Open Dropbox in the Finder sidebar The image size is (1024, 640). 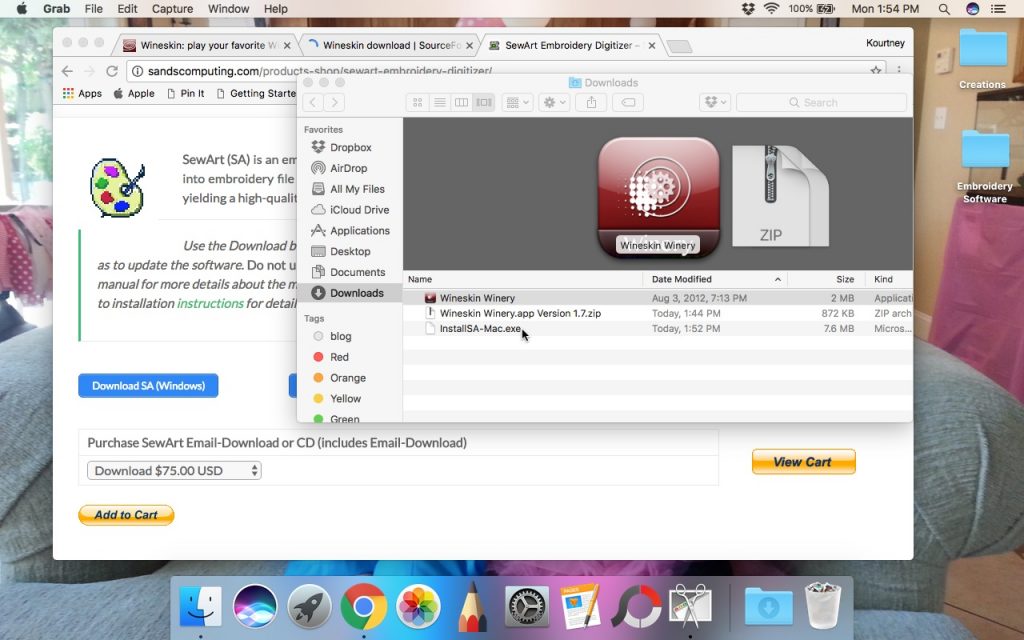pyautogui.click(x=350, y=148)
